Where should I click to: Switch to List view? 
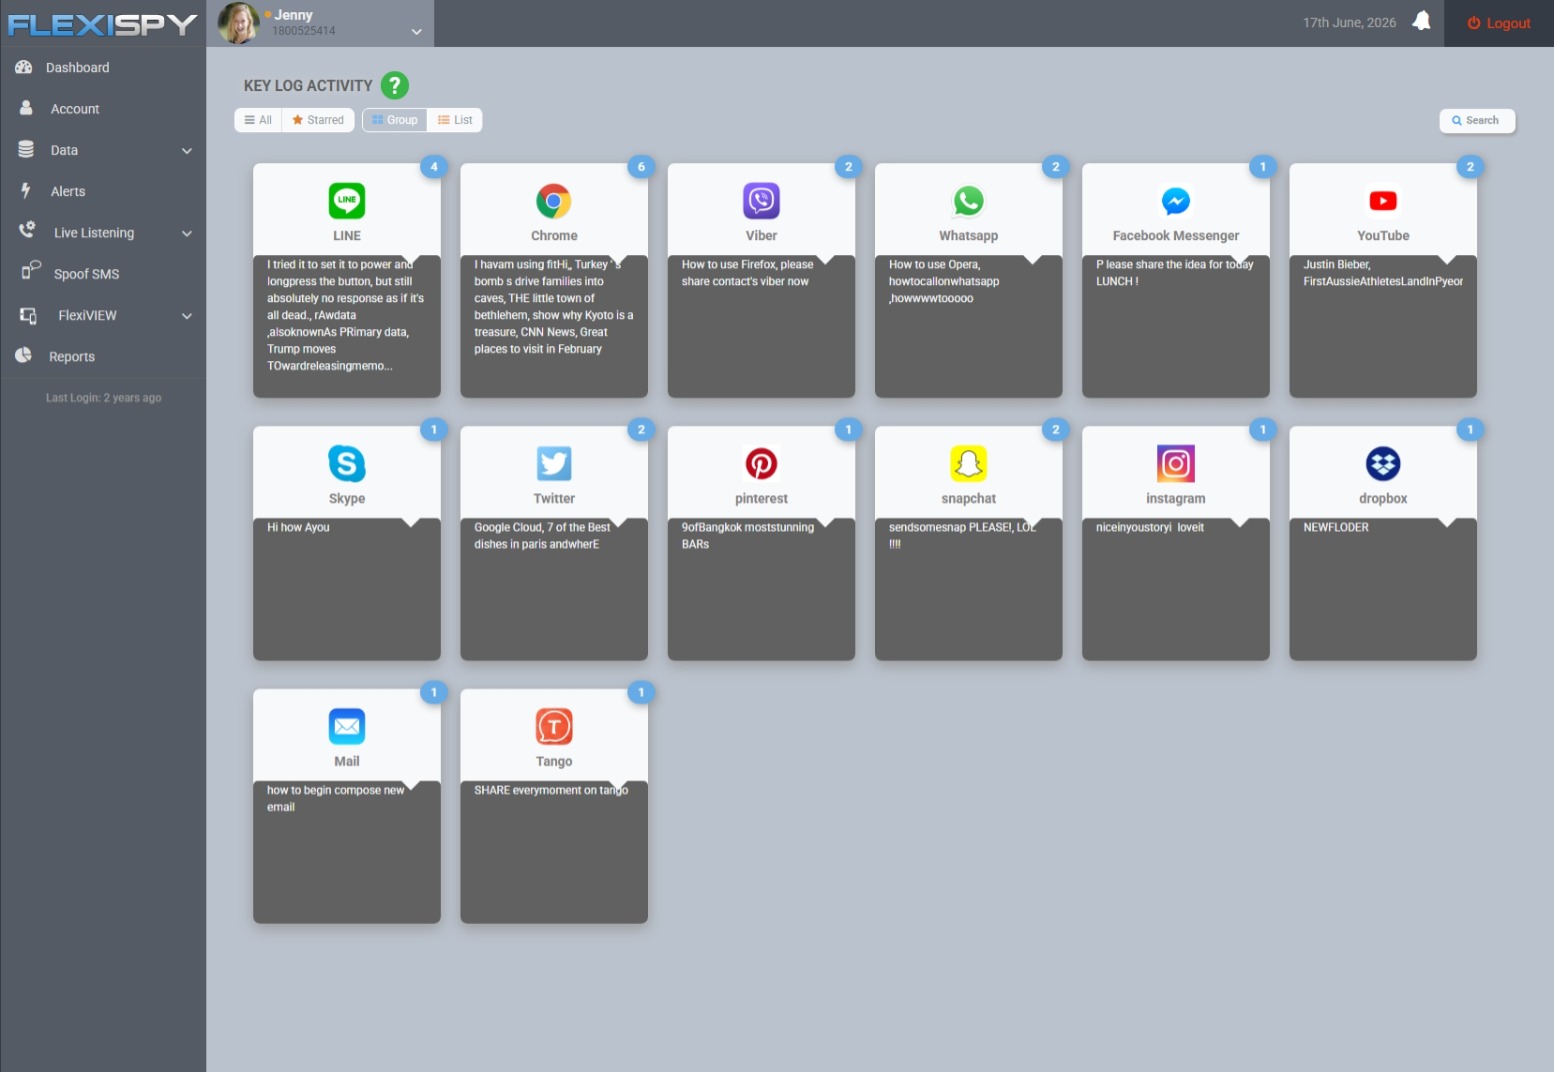click(455, 120)
